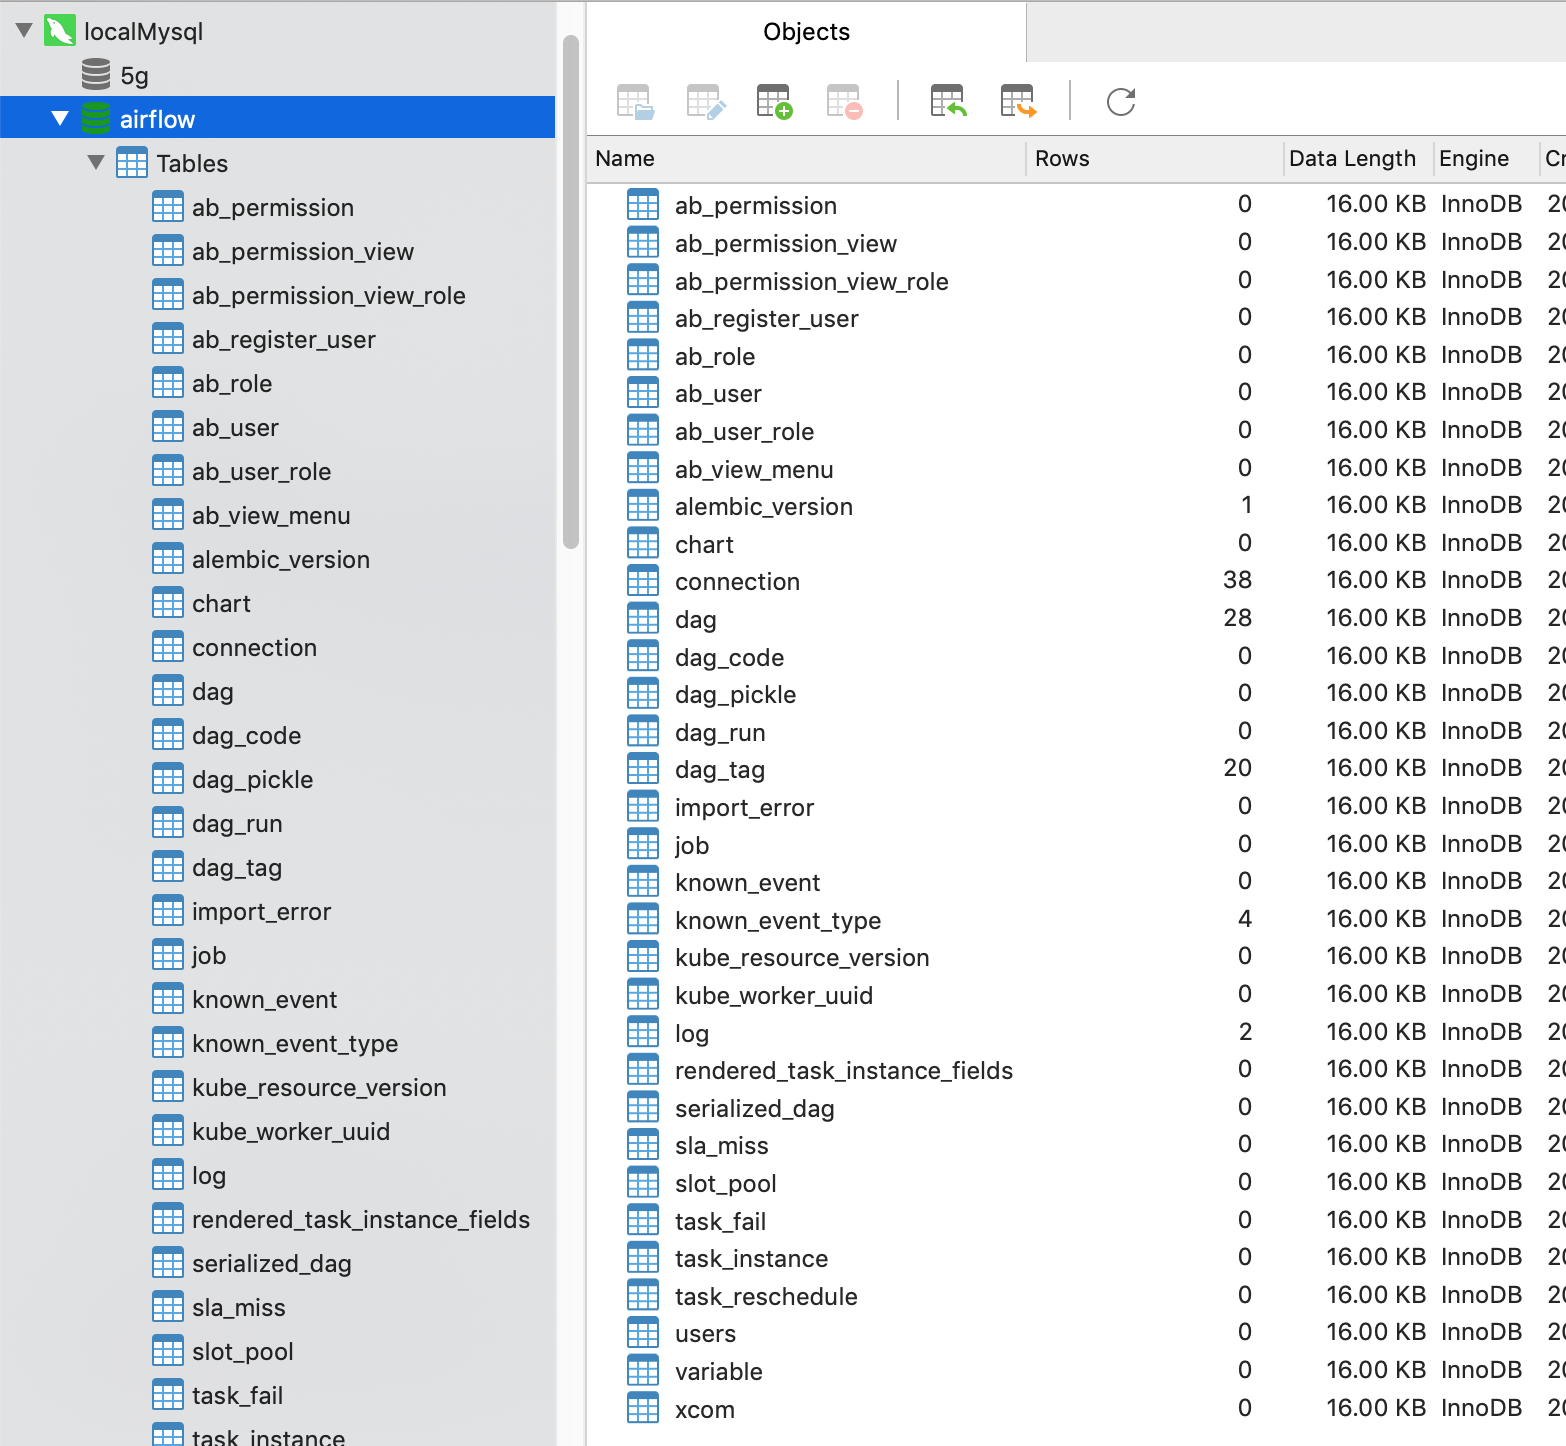
Task: Select the dag_run row in Objects list
Action: pyautogui.click(x=1076, y=732)
